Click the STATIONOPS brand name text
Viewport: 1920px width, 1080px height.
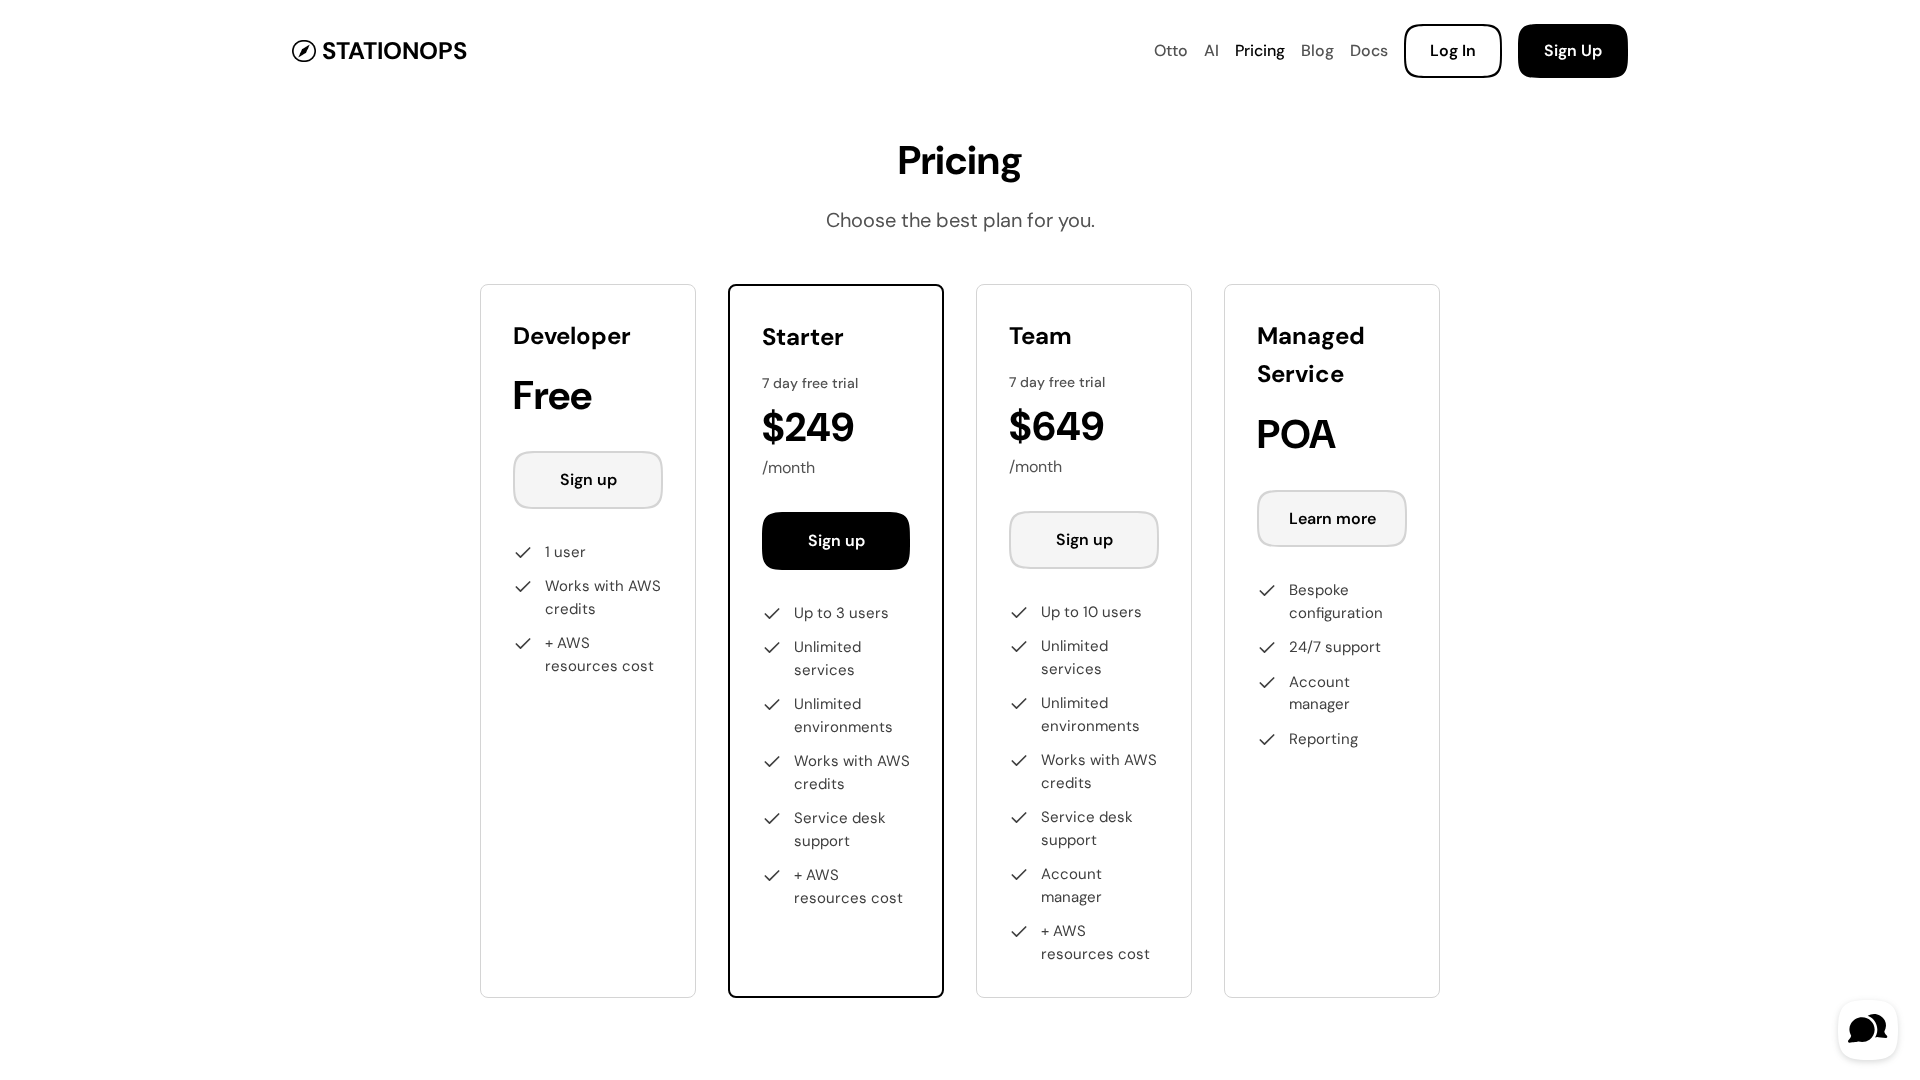coord(394,51)
